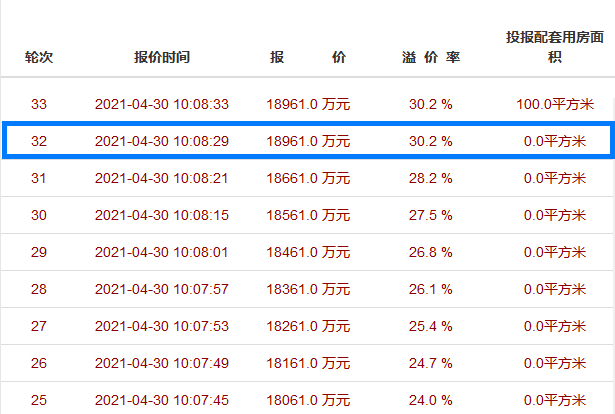
Task: Select the 28.2 % premium rate cell
Action: tap(431, 178)
